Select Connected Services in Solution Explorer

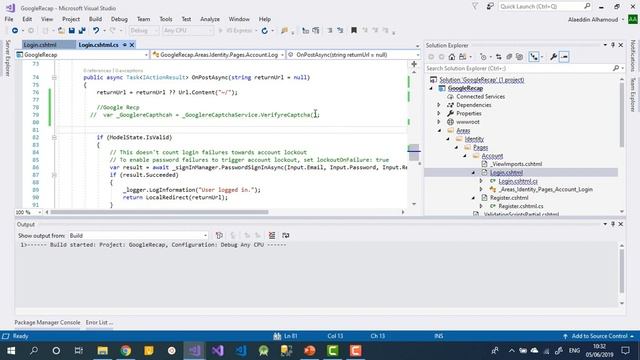[x=480, y=97]
